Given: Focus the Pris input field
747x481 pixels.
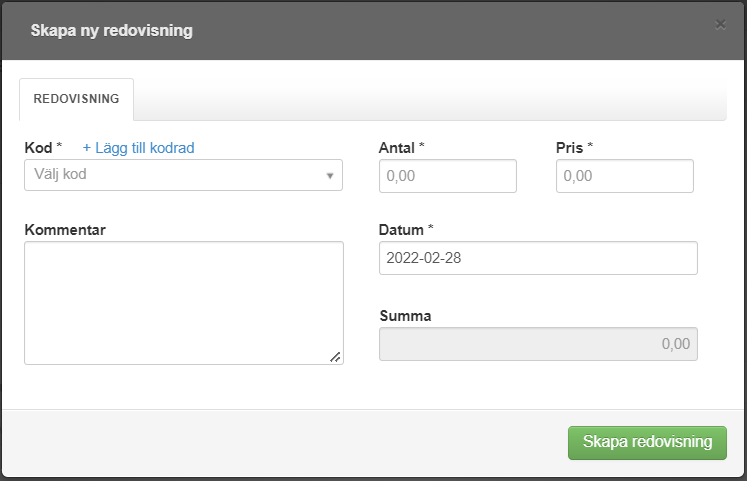Looking at the screenshot, I should pos(624,176).
